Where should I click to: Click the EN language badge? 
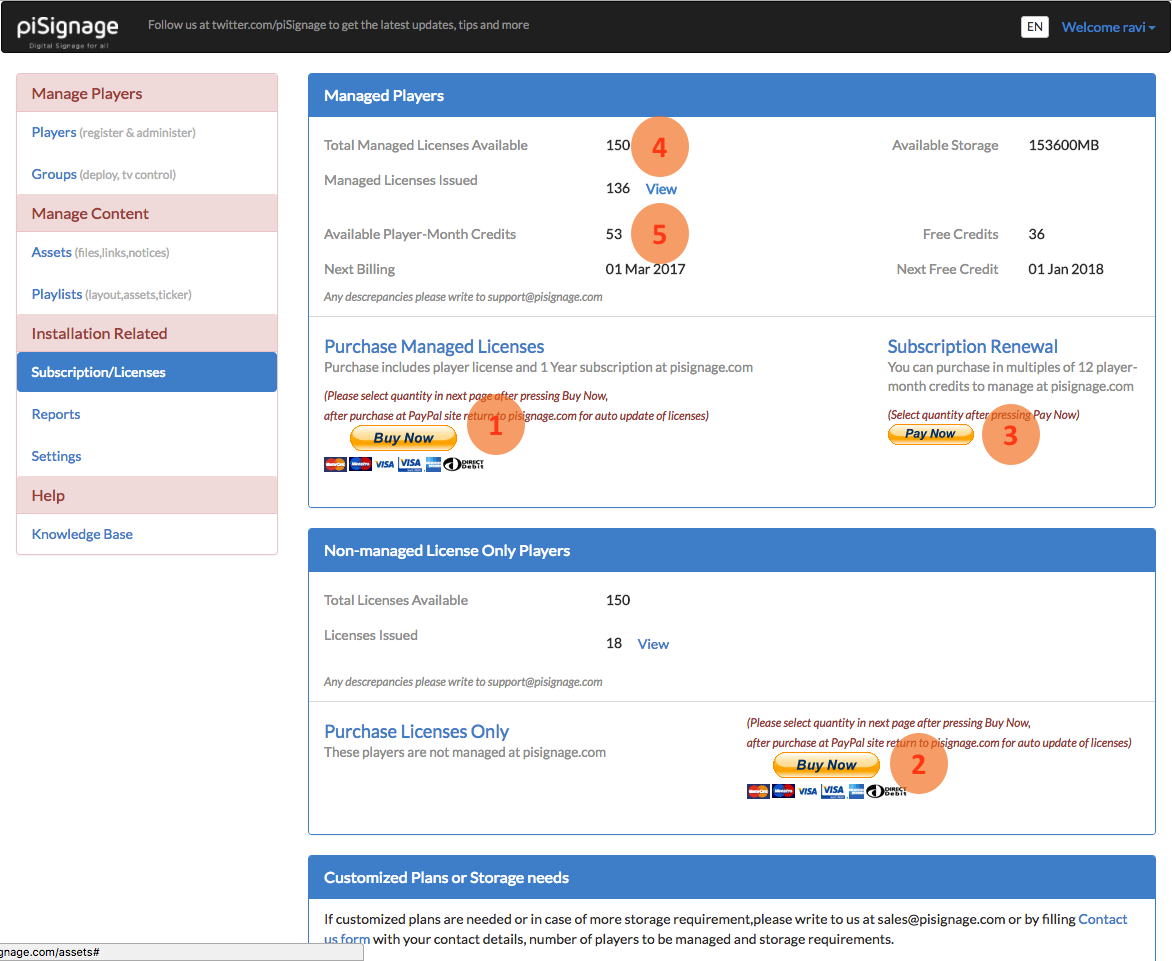coord(1035,27)
